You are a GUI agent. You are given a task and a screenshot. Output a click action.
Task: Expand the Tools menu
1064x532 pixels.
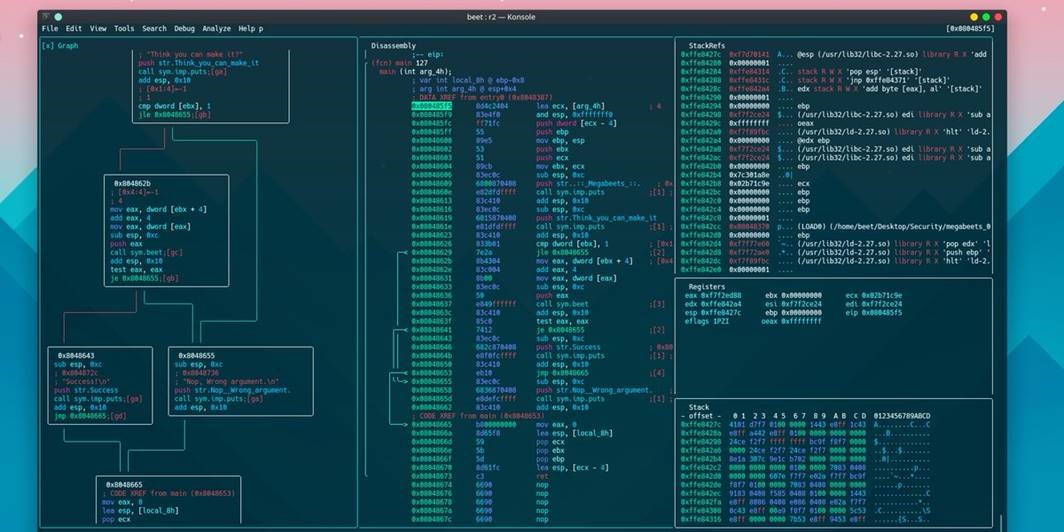[x=124, y=29]
